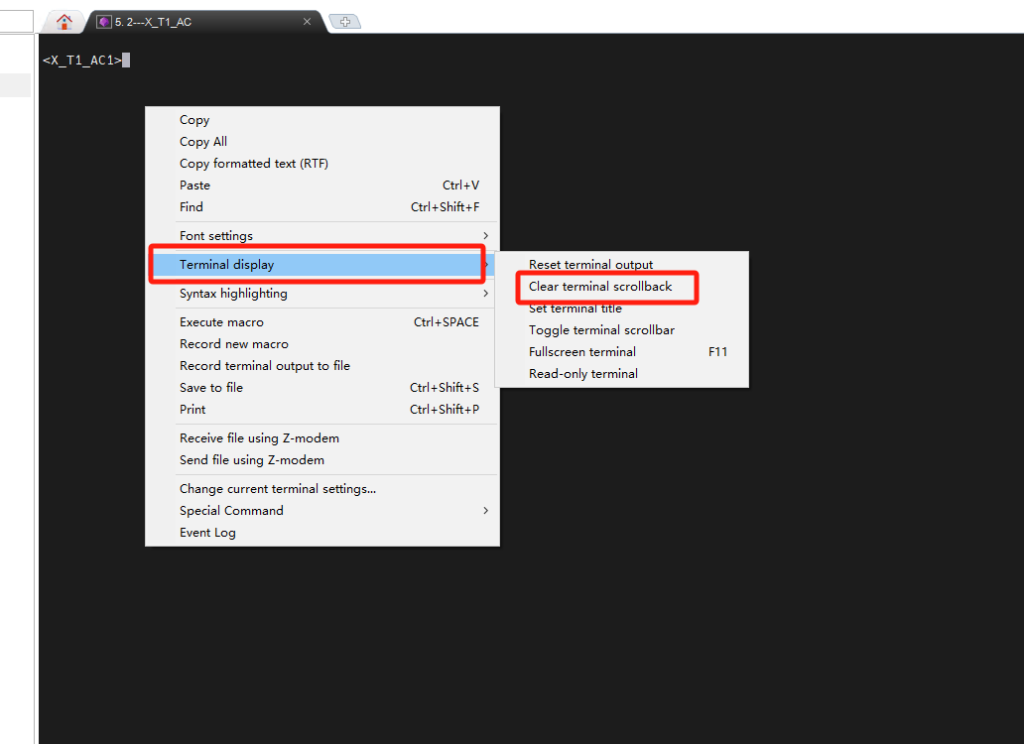Click Copy All in context menu
The width and height of the screenshot is (1024, 744).
click(203, 142)
